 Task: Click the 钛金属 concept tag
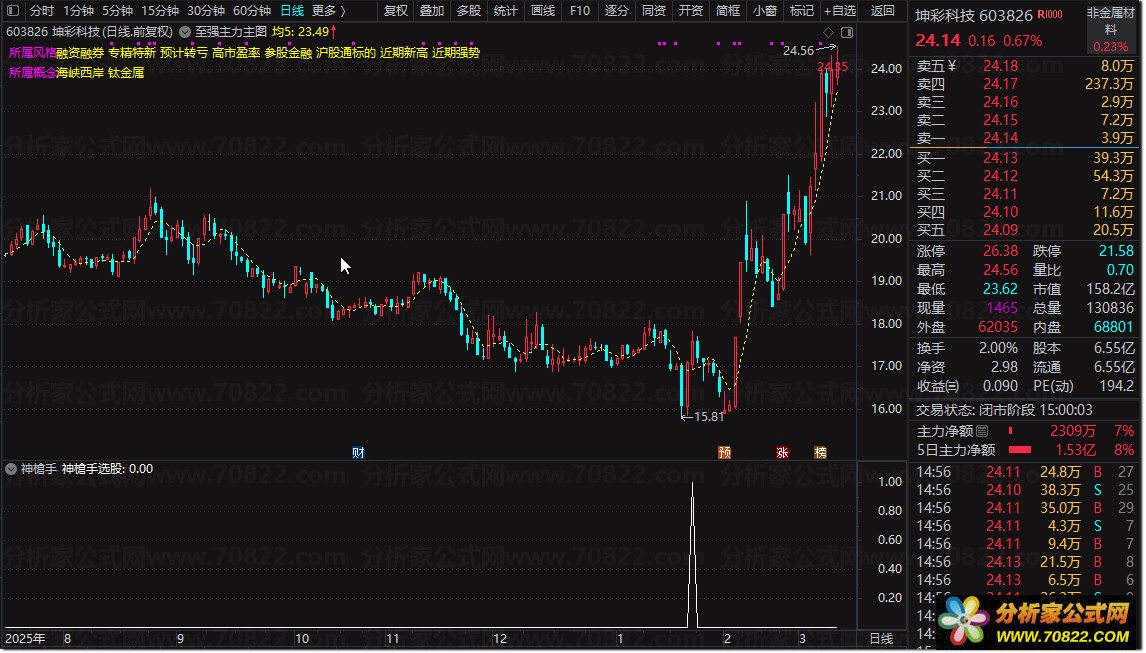pos(126,72)
